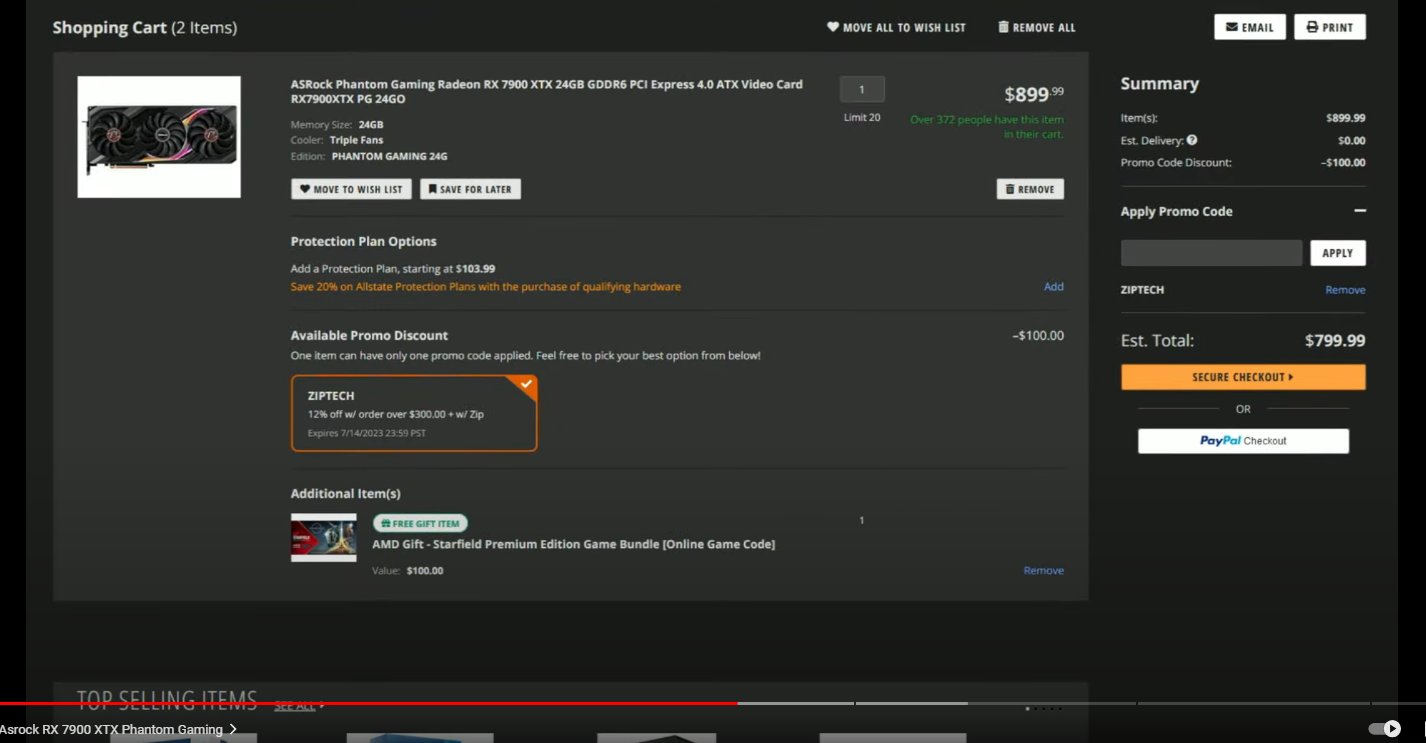Click the Apply promo code button
Viewport: 1426px width, 743px height.
click(1338, 253)
